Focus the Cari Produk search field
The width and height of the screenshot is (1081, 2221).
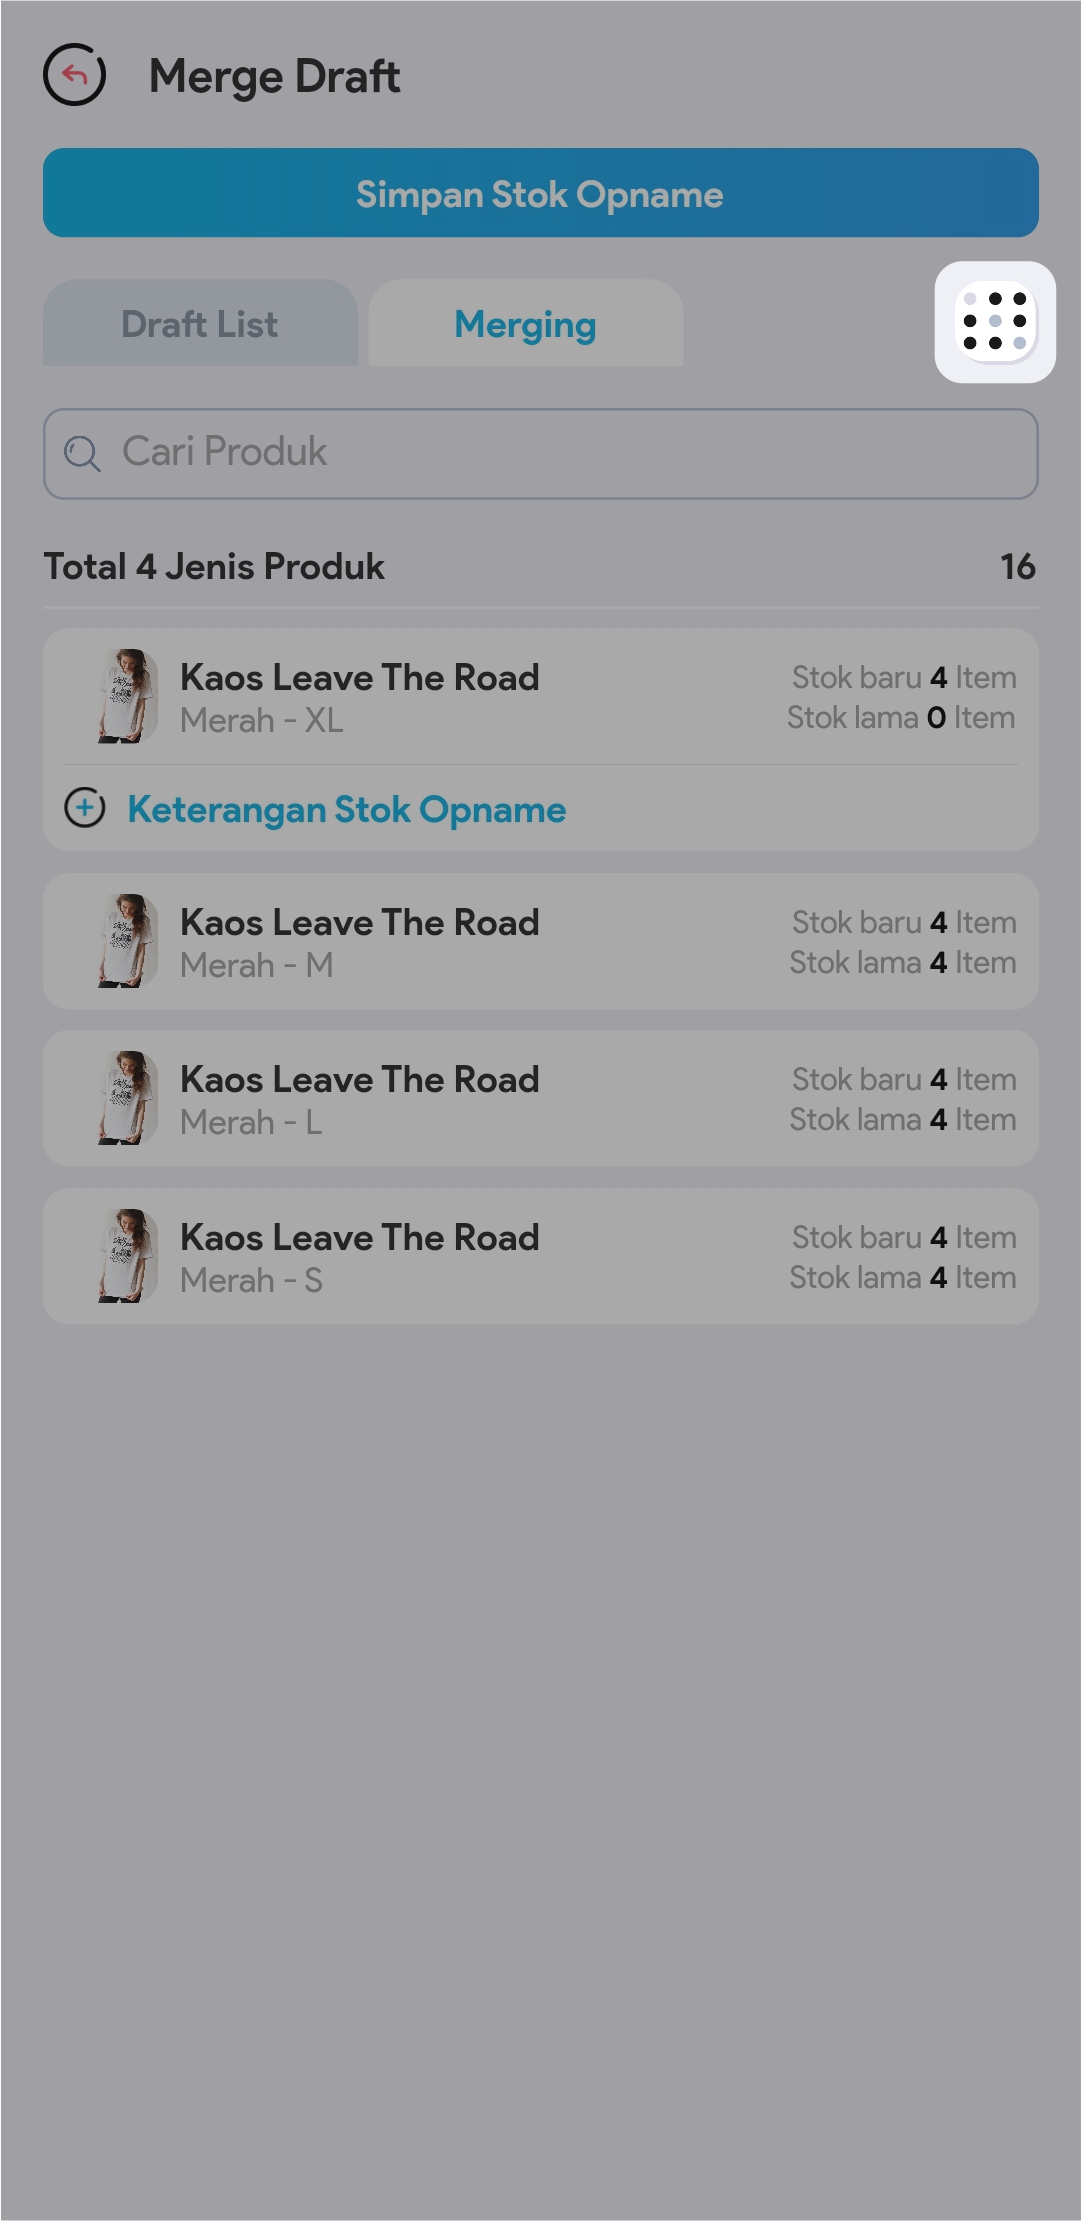click(x=560, y=453)
